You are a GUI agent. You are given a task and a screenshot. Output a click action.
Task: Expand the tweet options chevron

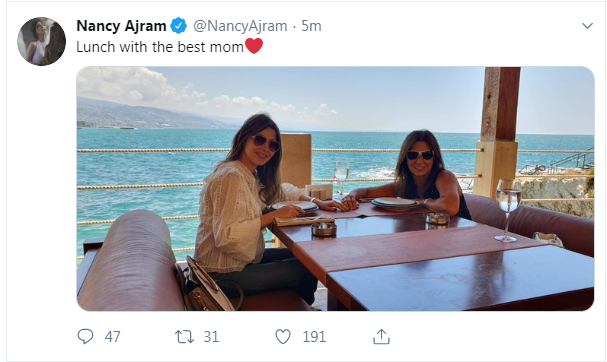click(587, 26)
